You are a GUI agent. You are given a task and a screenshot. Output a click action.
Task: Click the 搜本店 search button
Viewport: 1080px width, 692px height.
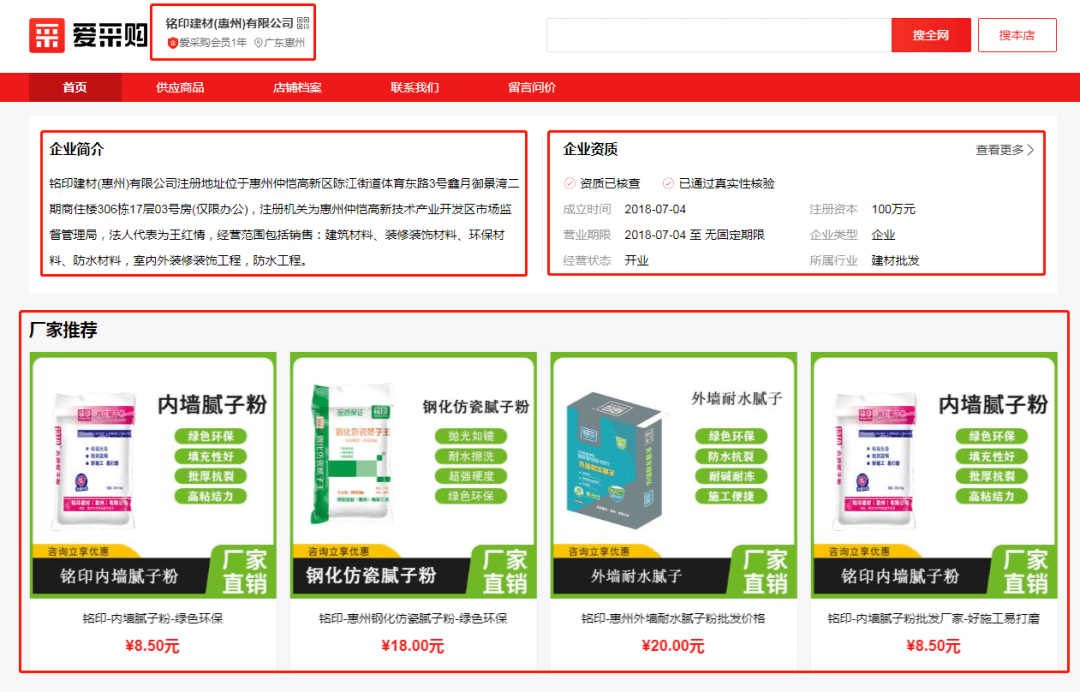pos(1017,35)
